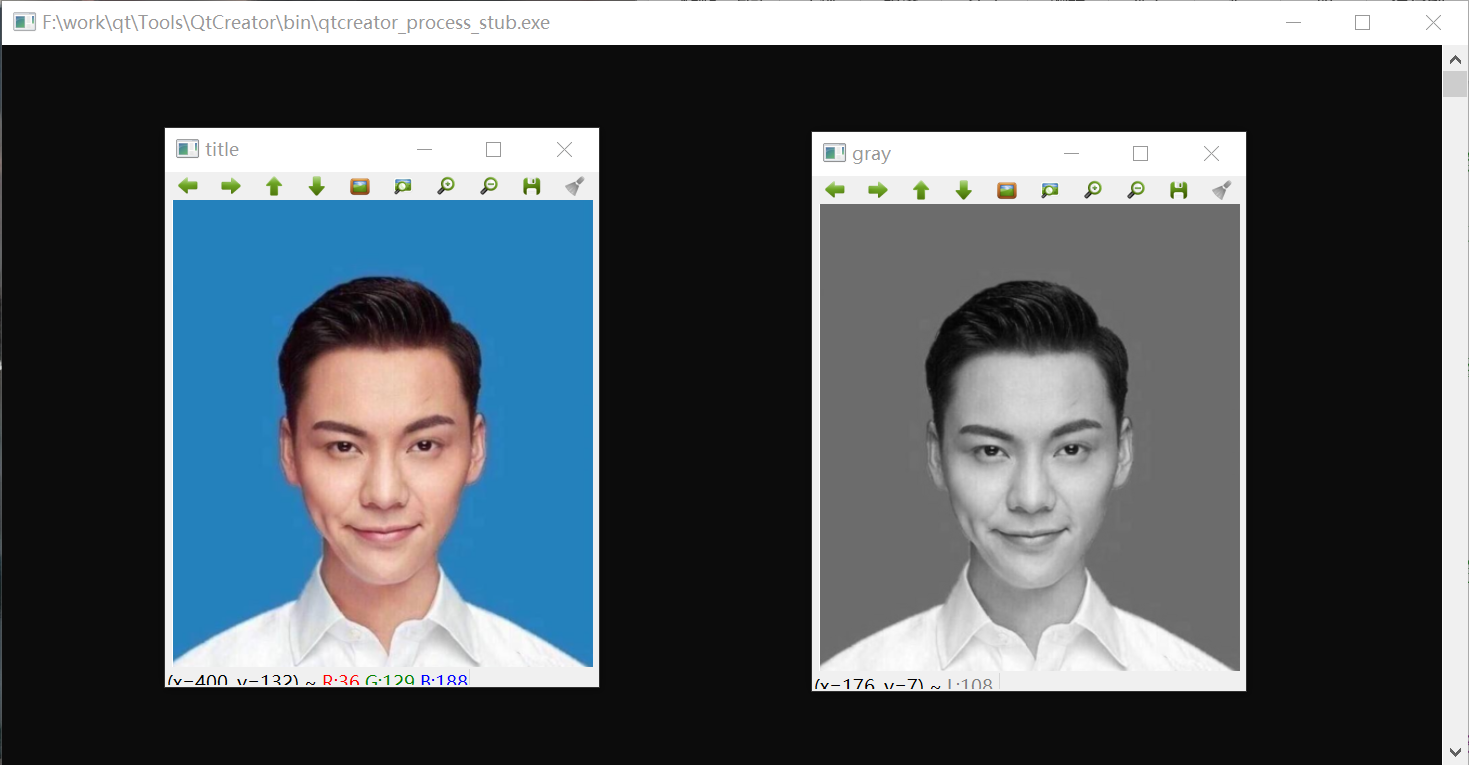1469x765 pixels.
Task: Open display properties in the gray window
Action: point(1222,190)
